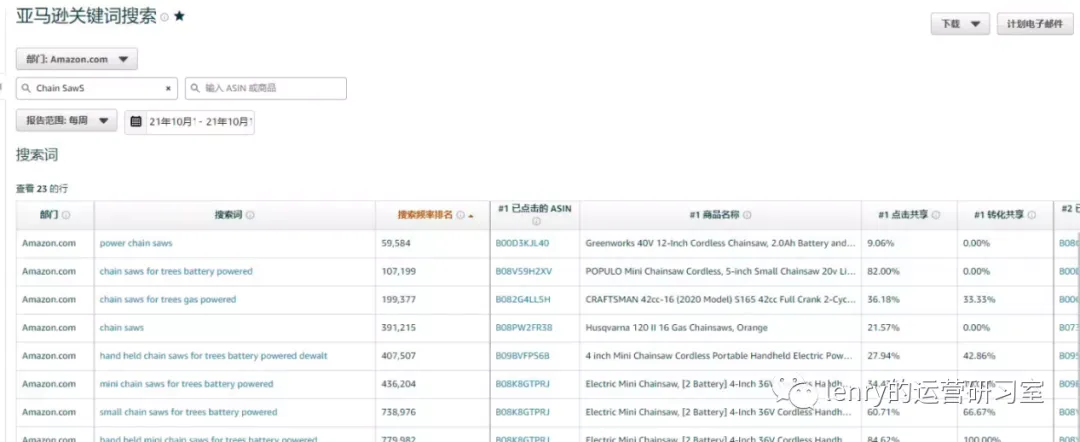Viewport: 1080px width, 442px height.
Task: Click the conversion share value 42.86%
Action: click(979, 356)
